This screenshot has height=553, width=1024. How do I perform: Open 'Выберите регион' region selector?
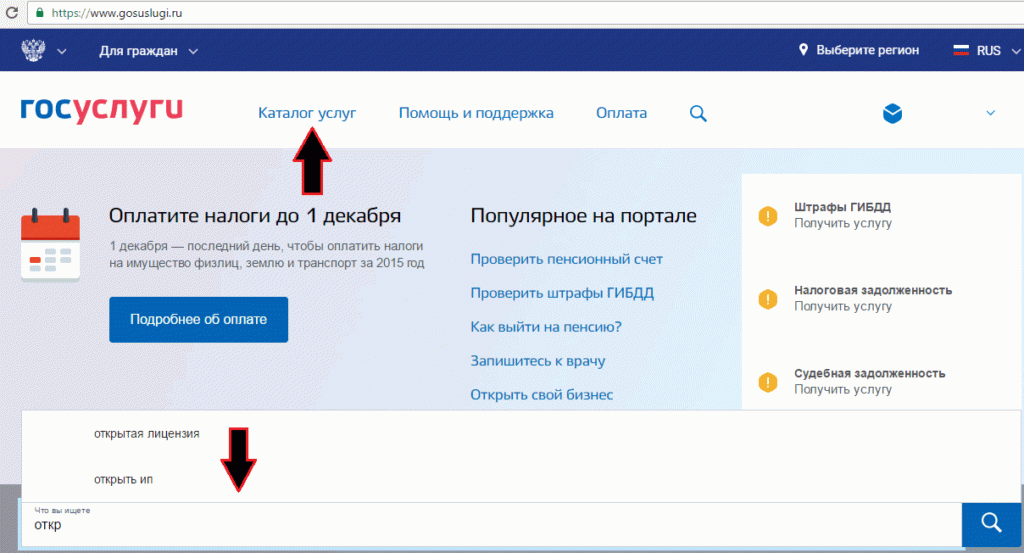[x=867, y=50]
